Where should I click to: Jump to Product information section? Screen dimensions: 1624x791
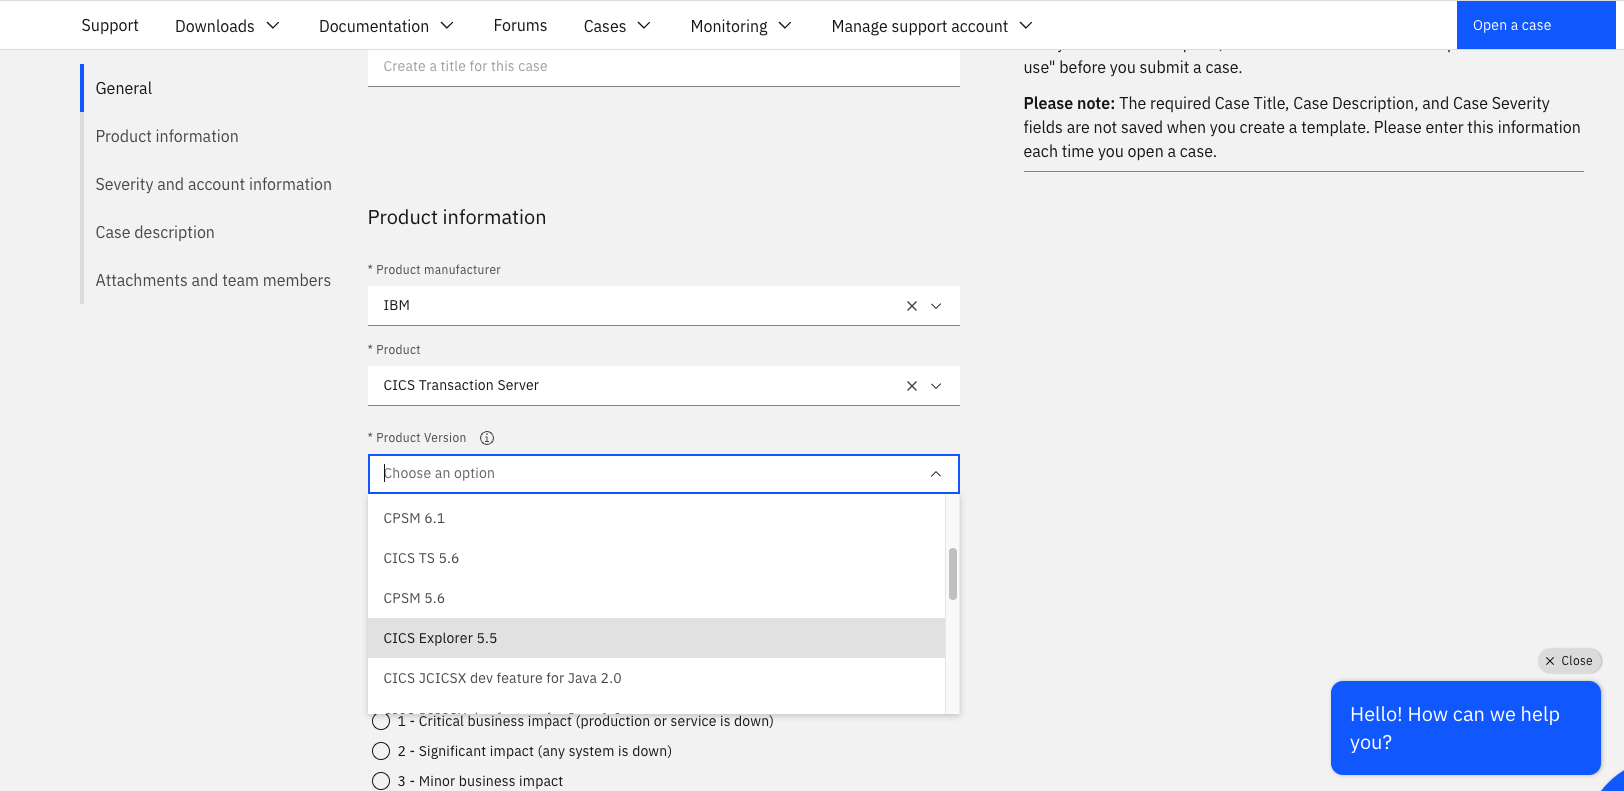point(167,136)
